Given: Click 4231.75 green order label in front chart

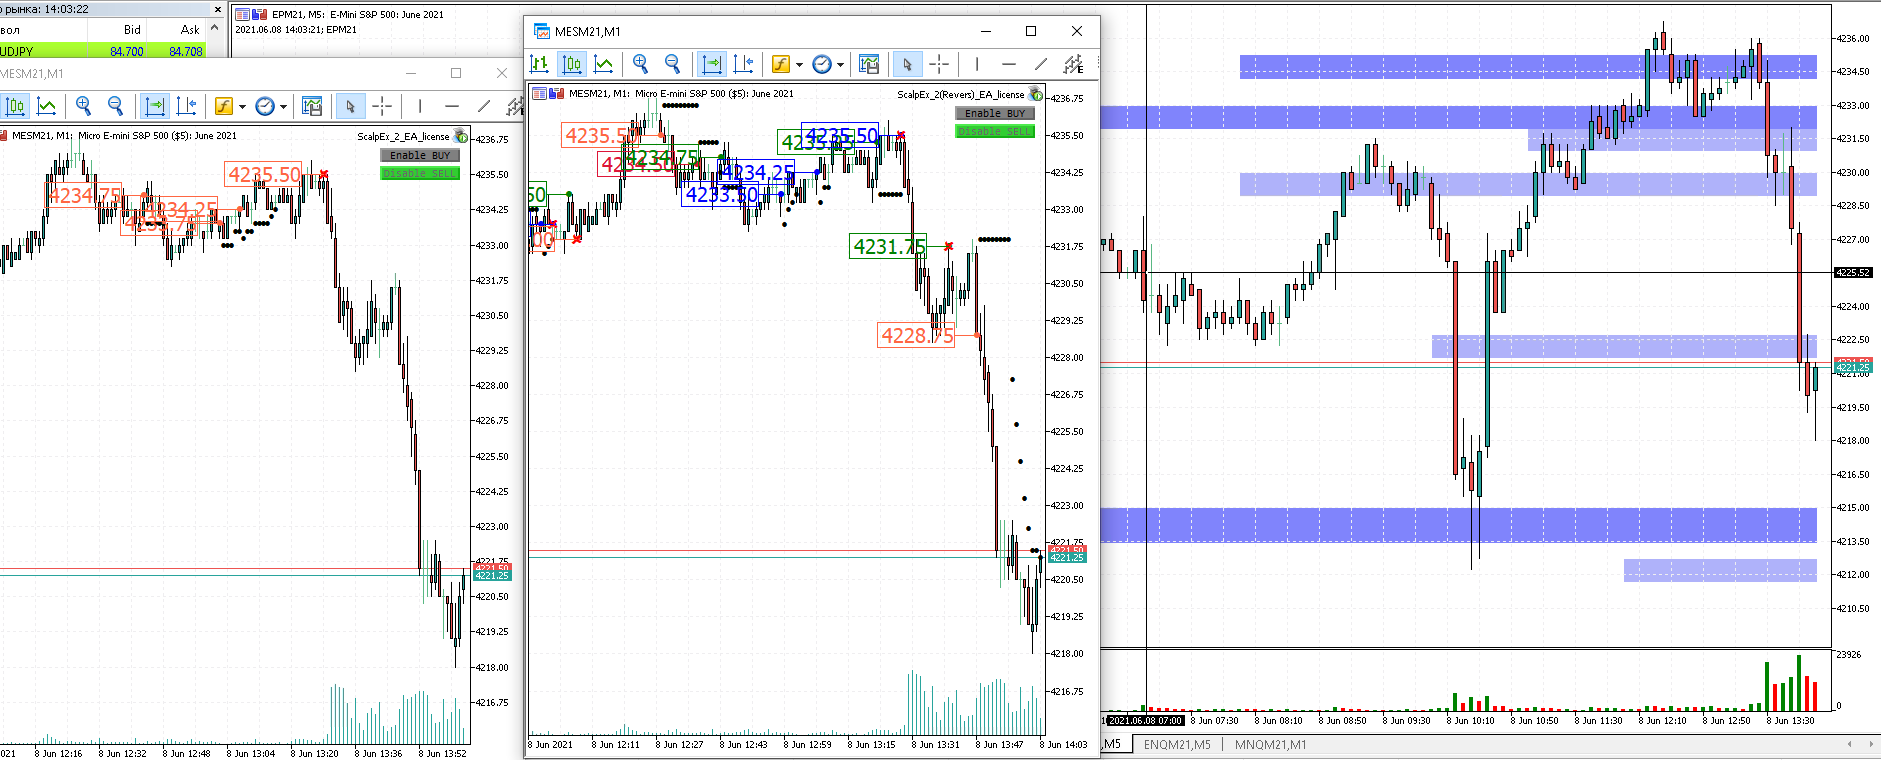Looking at the screenshot, I should click(x=889, y=246).
